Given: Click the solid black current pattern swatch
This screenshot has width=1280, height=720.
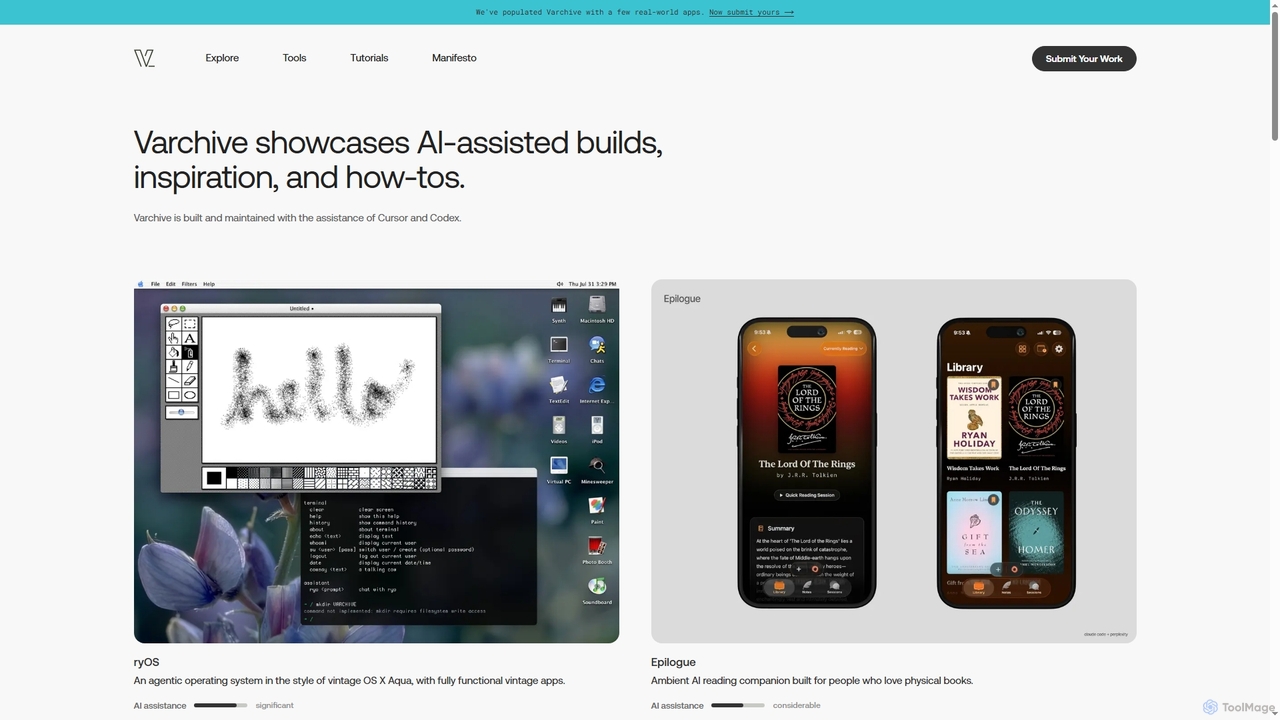Looking at the screenshot, I should coord(213,478).
